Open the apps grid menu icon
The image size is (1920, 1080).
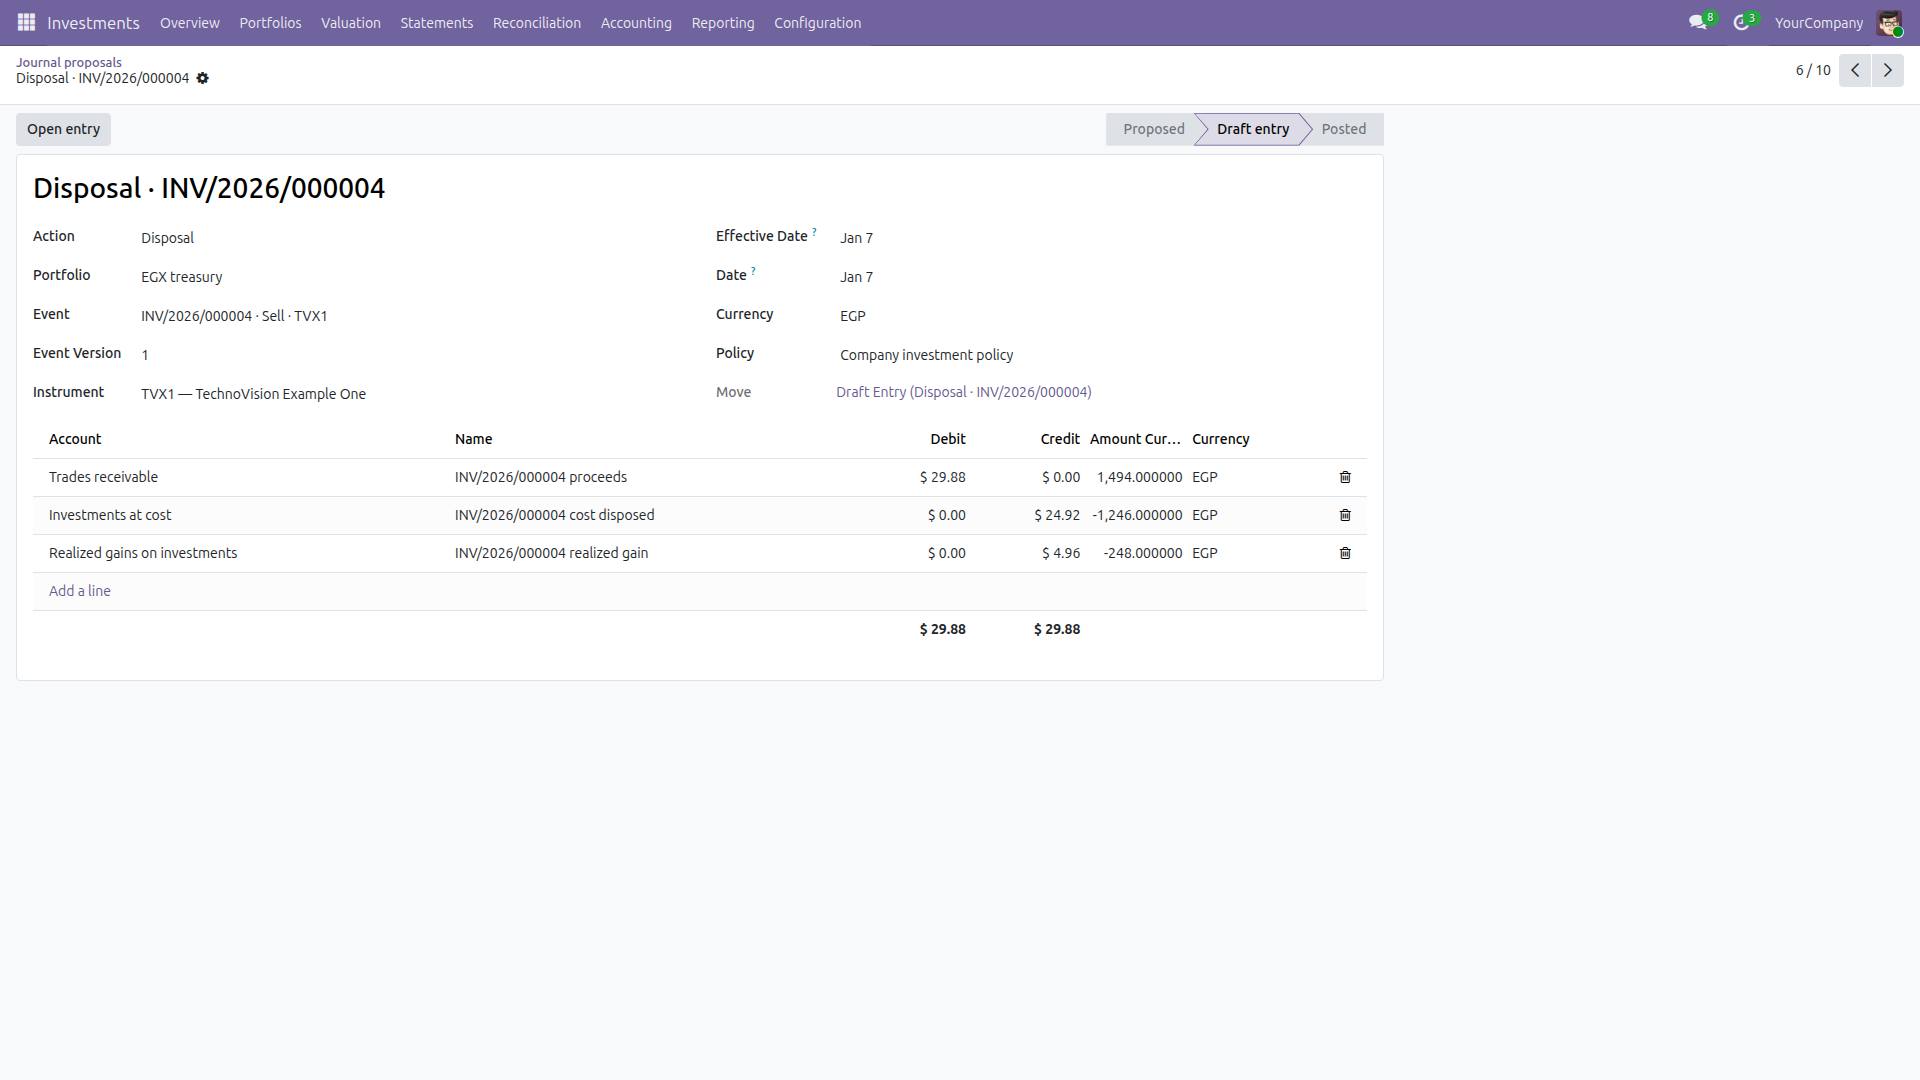pos(27,22)
